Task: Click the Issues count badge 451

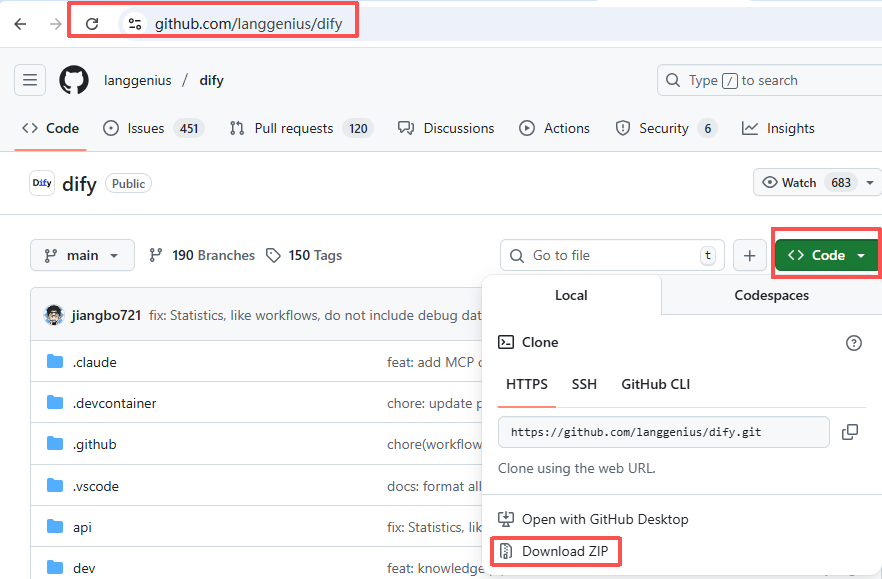Action: point(189,129)
